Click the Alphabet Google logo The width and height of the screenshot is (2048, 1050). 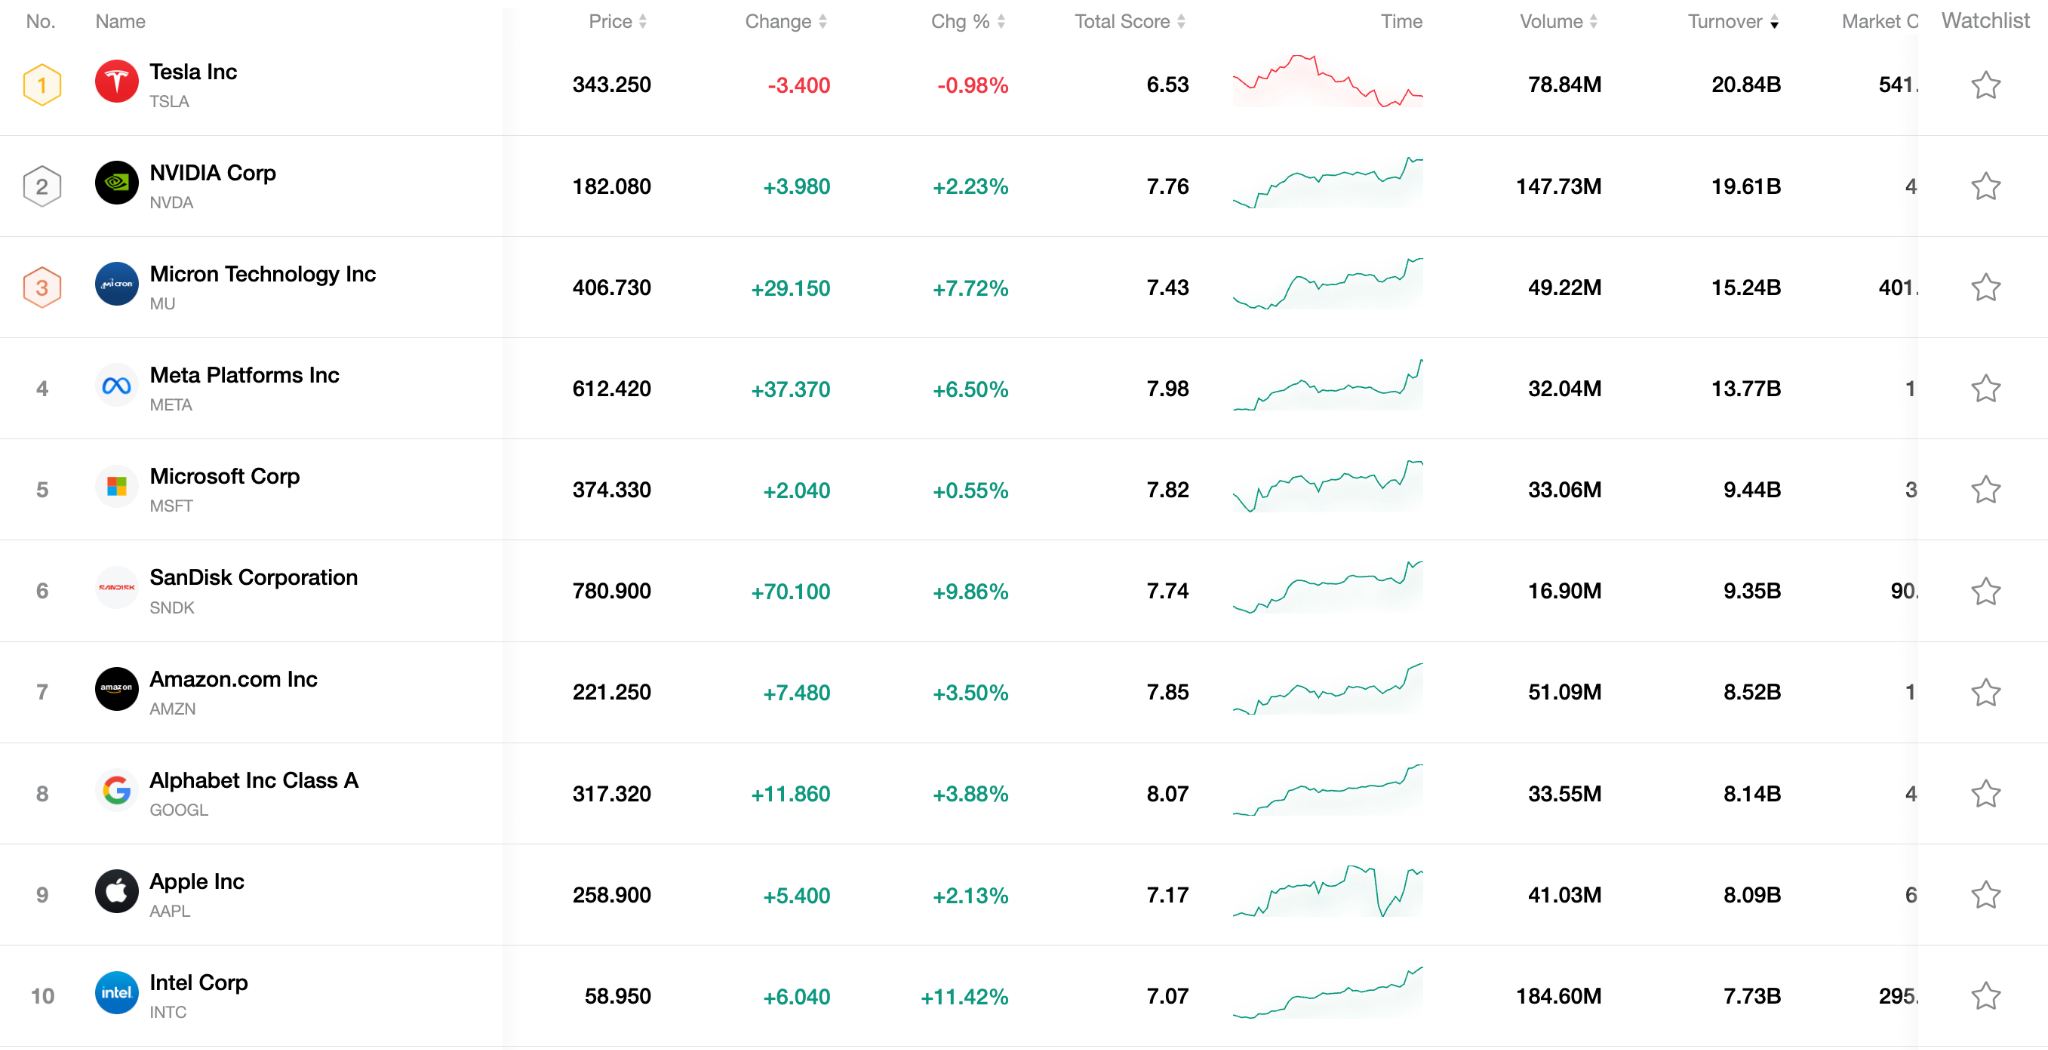pyautogui.click(x=117, y=792)
